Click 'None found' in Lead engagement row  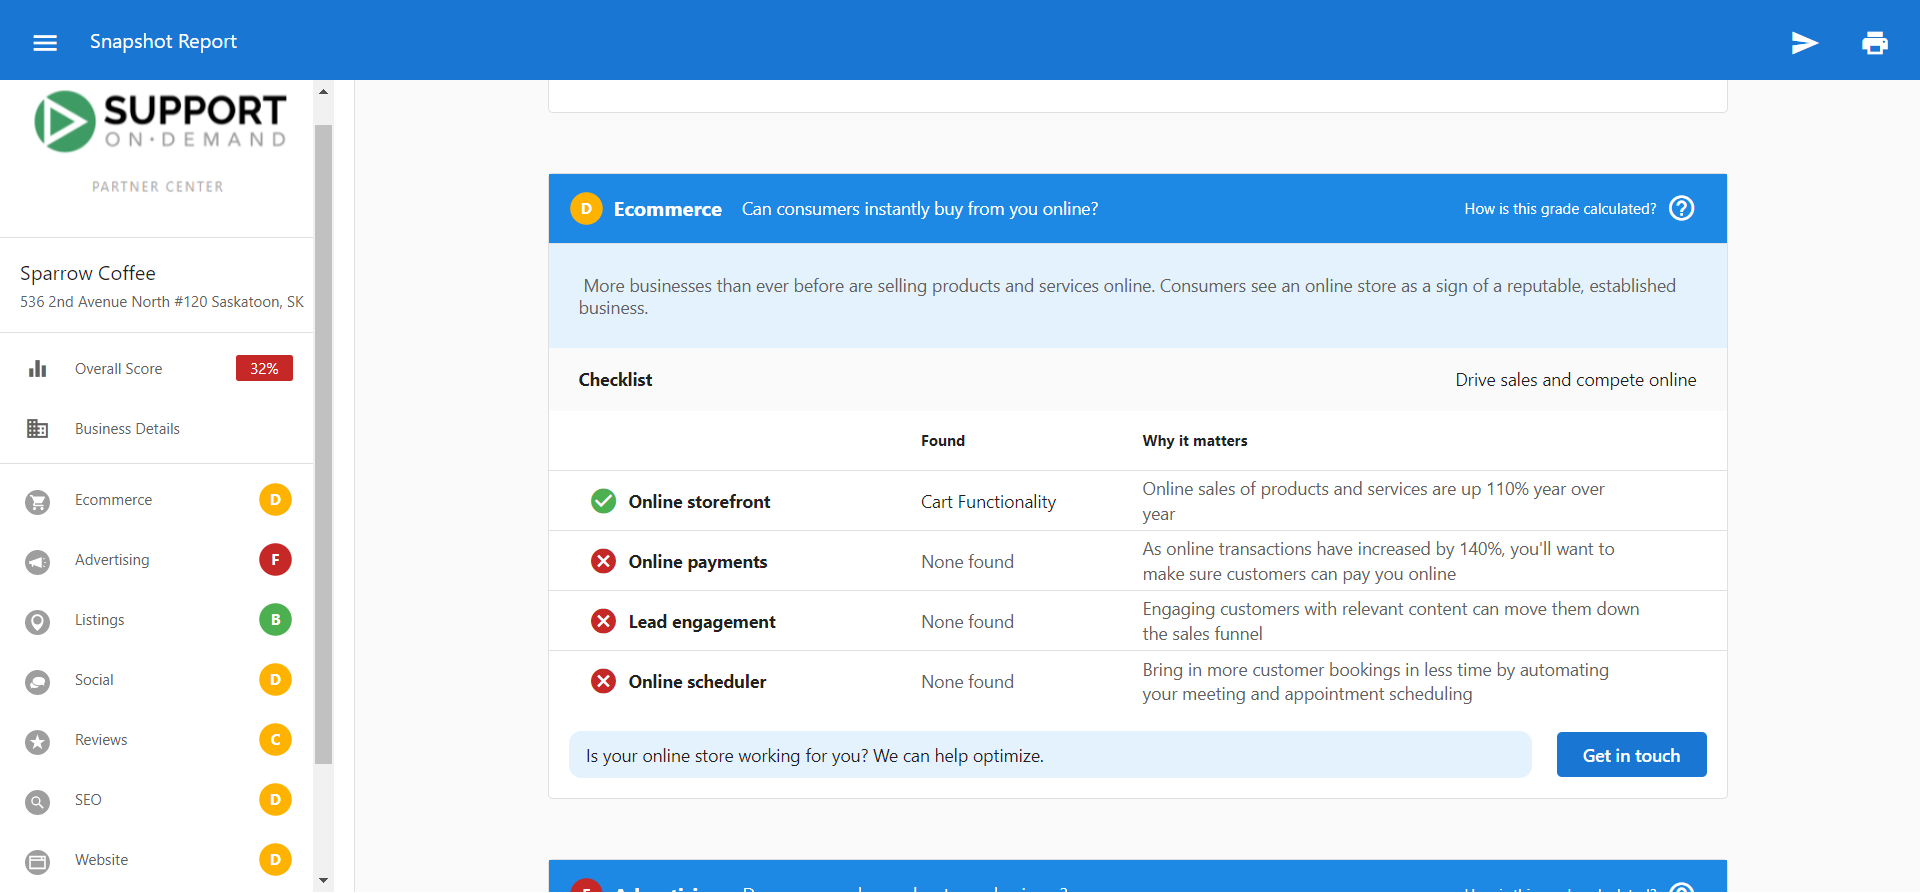(967, 622)
